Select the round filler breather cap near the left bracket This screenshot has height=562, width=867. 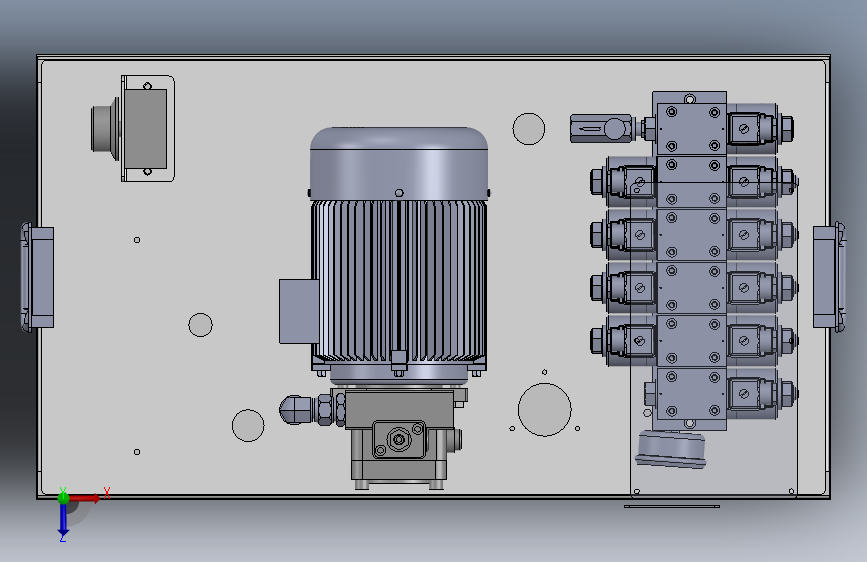105,128
